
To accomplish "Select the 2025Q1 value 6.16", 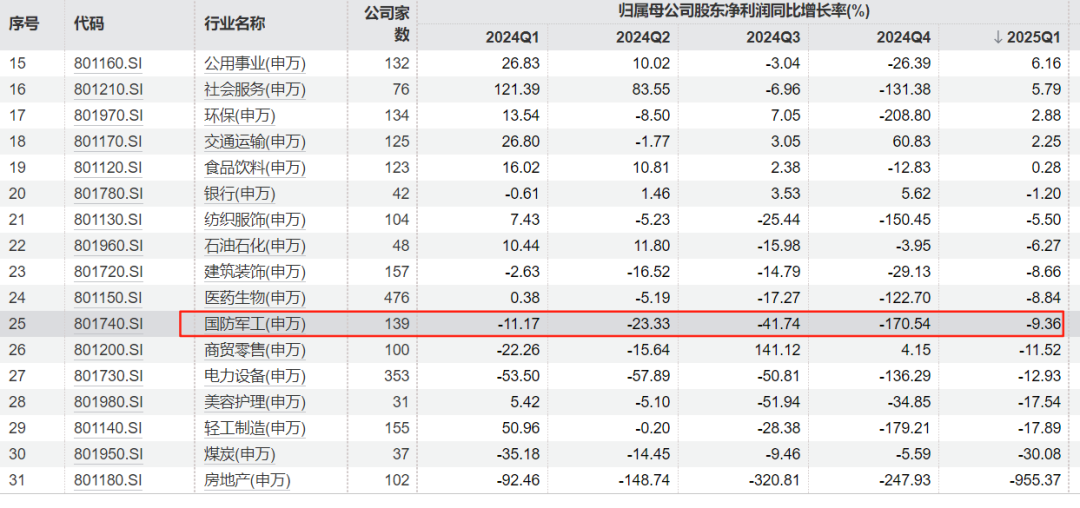I will tap(1048, 64).
